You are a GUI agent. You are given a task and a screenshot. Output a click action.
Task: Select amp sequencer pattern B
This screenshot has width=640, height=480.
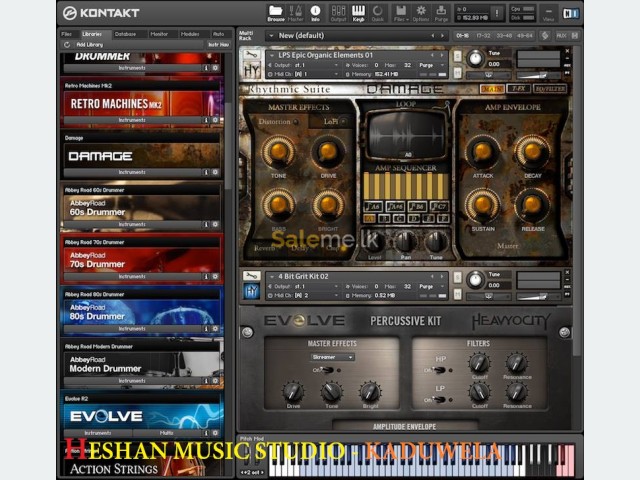point(384,219)
